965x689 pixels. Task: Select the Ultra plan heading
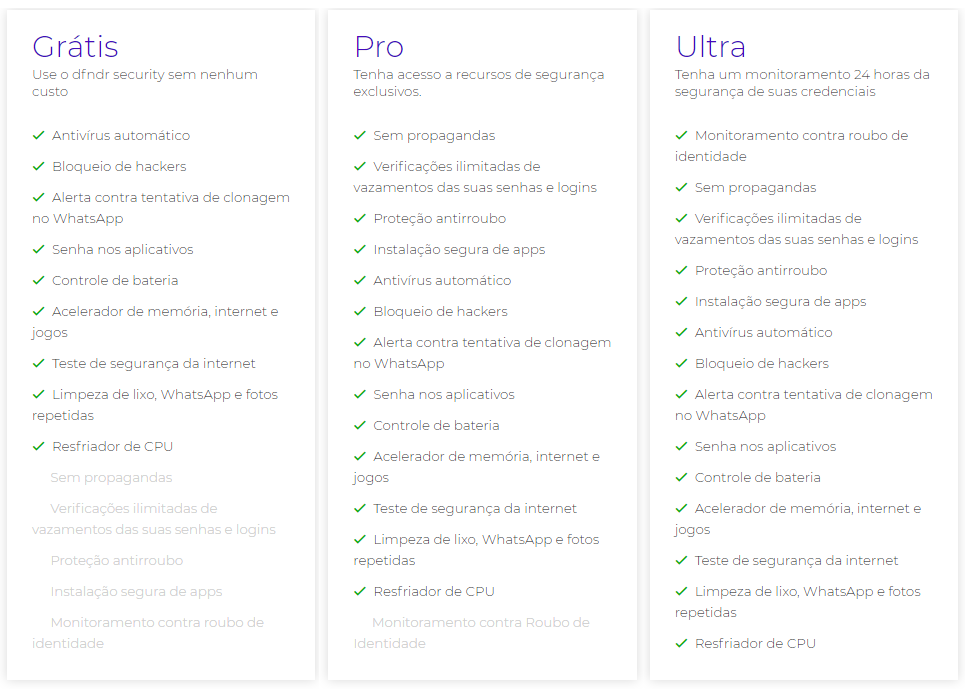point(711,46)
